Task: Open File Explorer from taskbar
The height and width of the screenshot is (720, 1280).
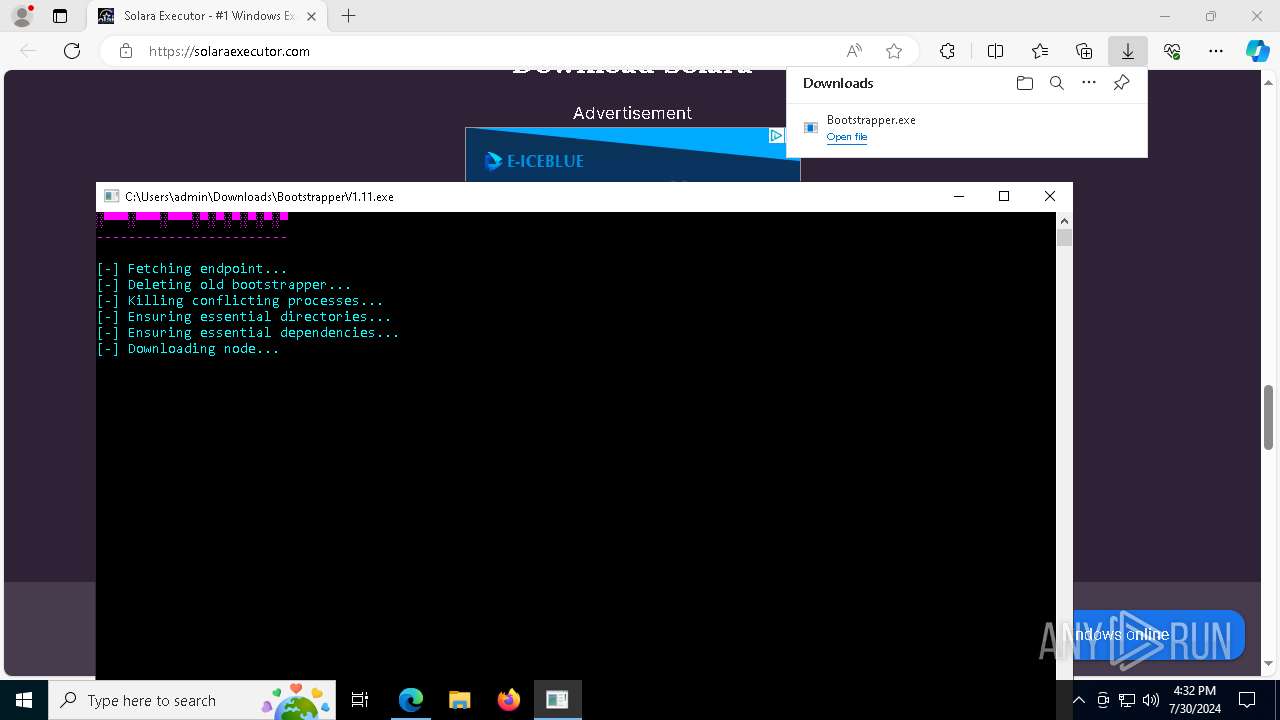Action: 460,701
